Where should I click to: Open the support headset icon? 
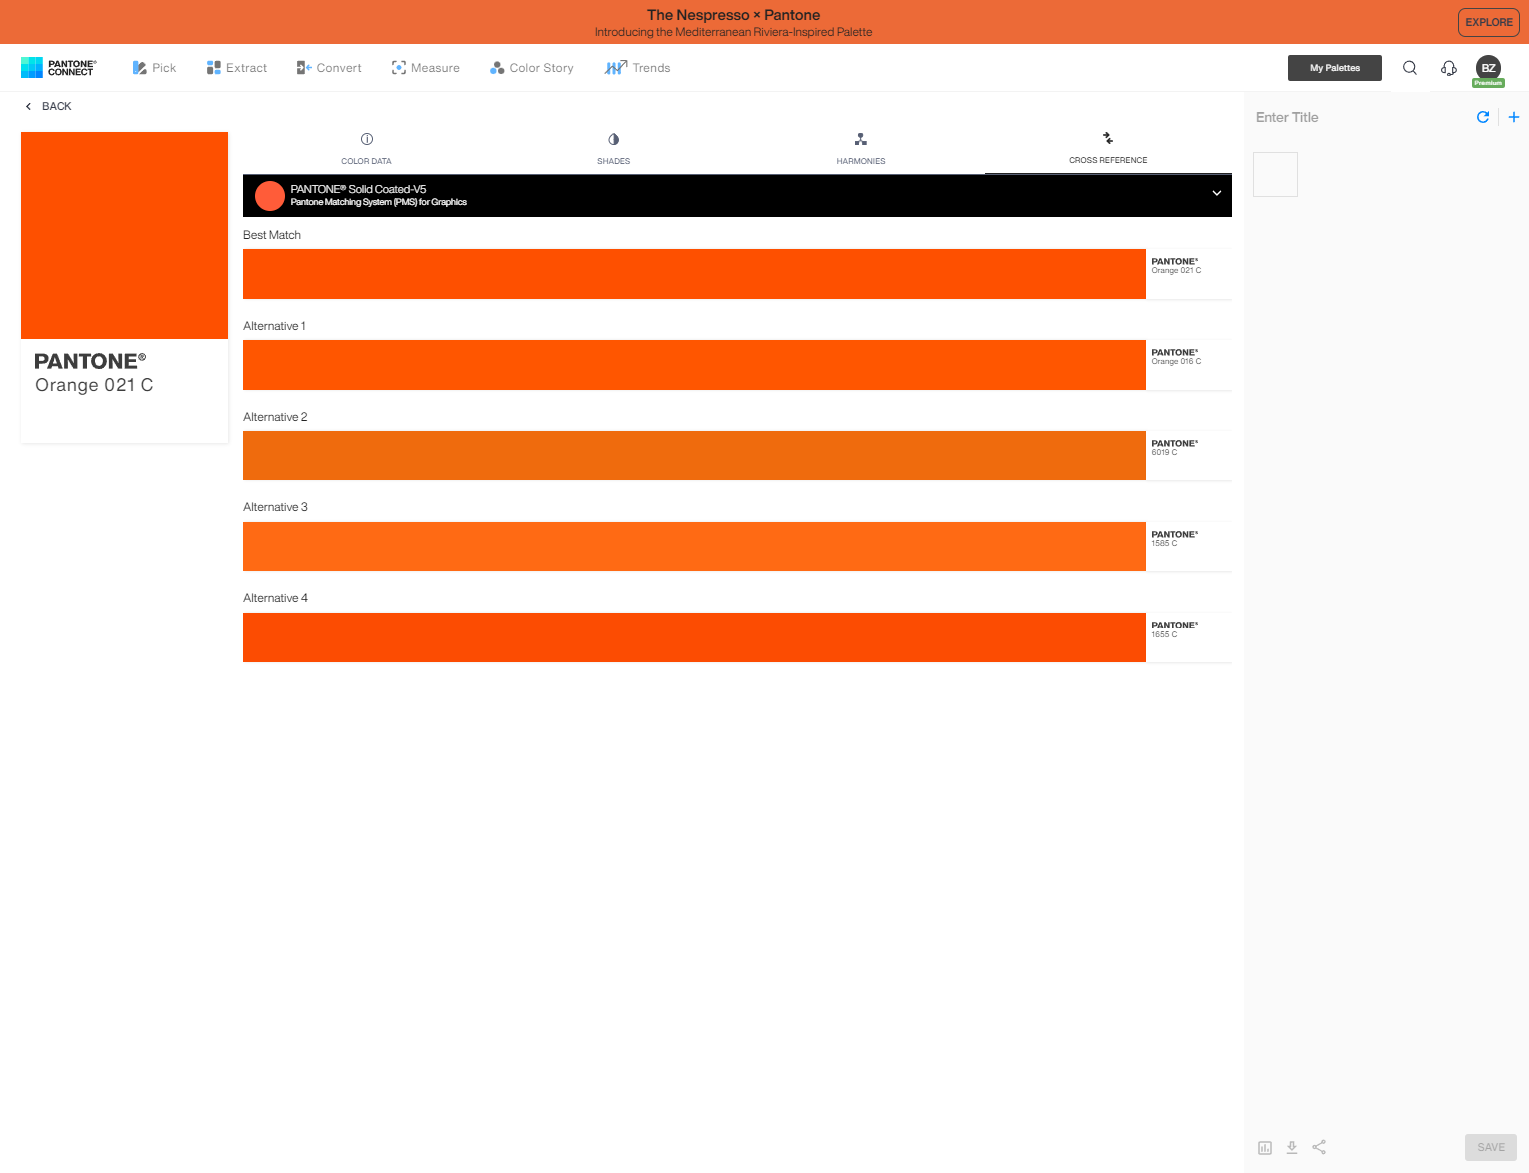pyautogui.click(x=1448, y=68)
